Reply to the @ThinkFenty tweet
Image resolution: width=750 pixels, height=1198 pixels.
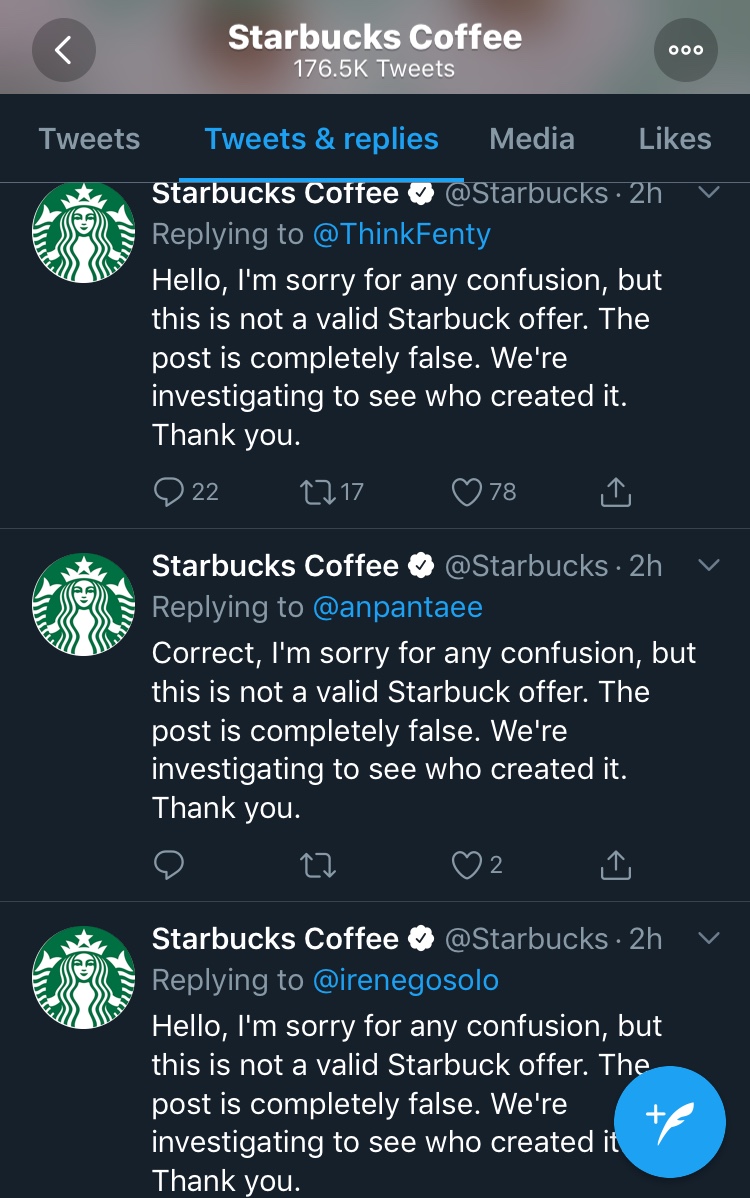[170, 491]
